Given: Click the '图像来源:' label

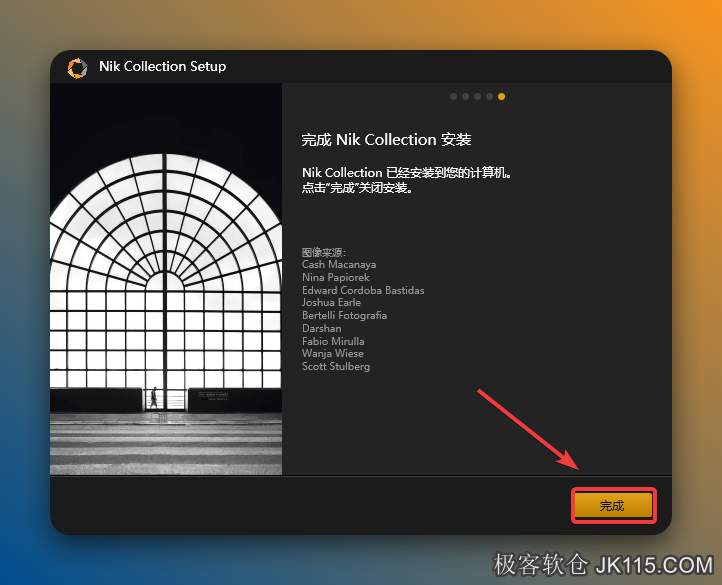Looking at the screenshot, I should coord(323,252).
